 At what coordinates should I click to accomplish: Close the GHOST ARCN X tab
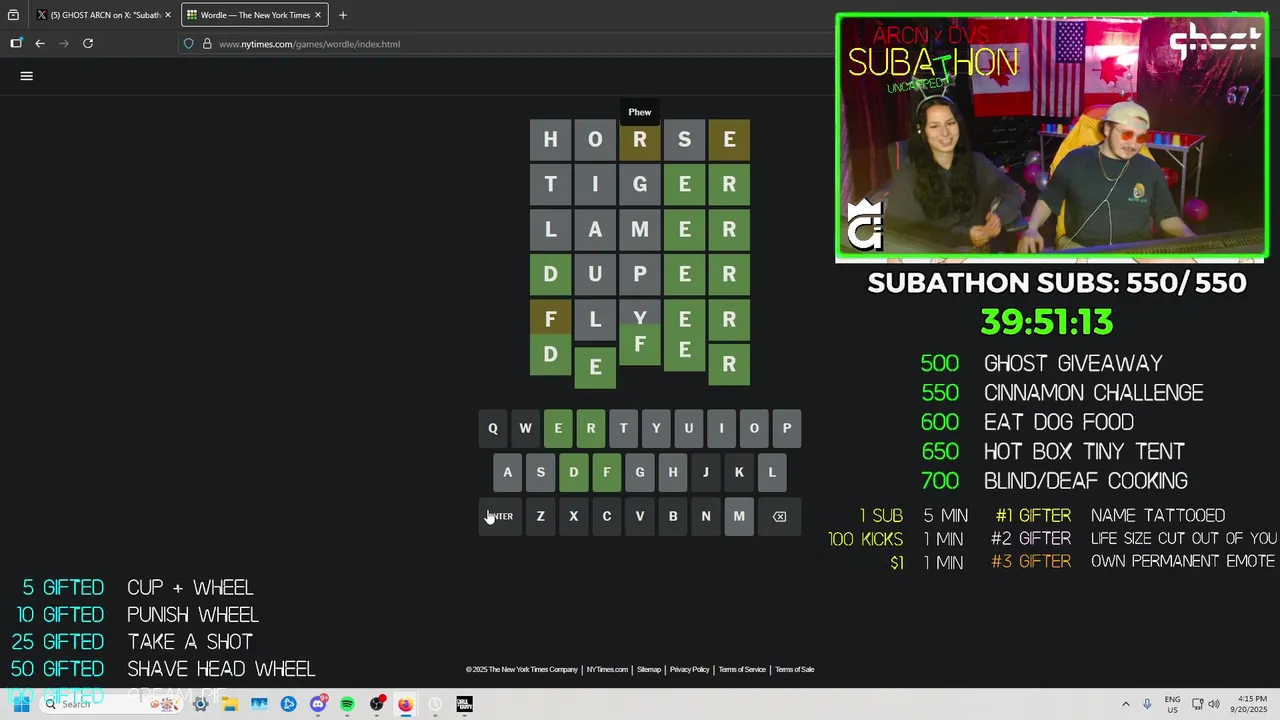pos(168,15)
